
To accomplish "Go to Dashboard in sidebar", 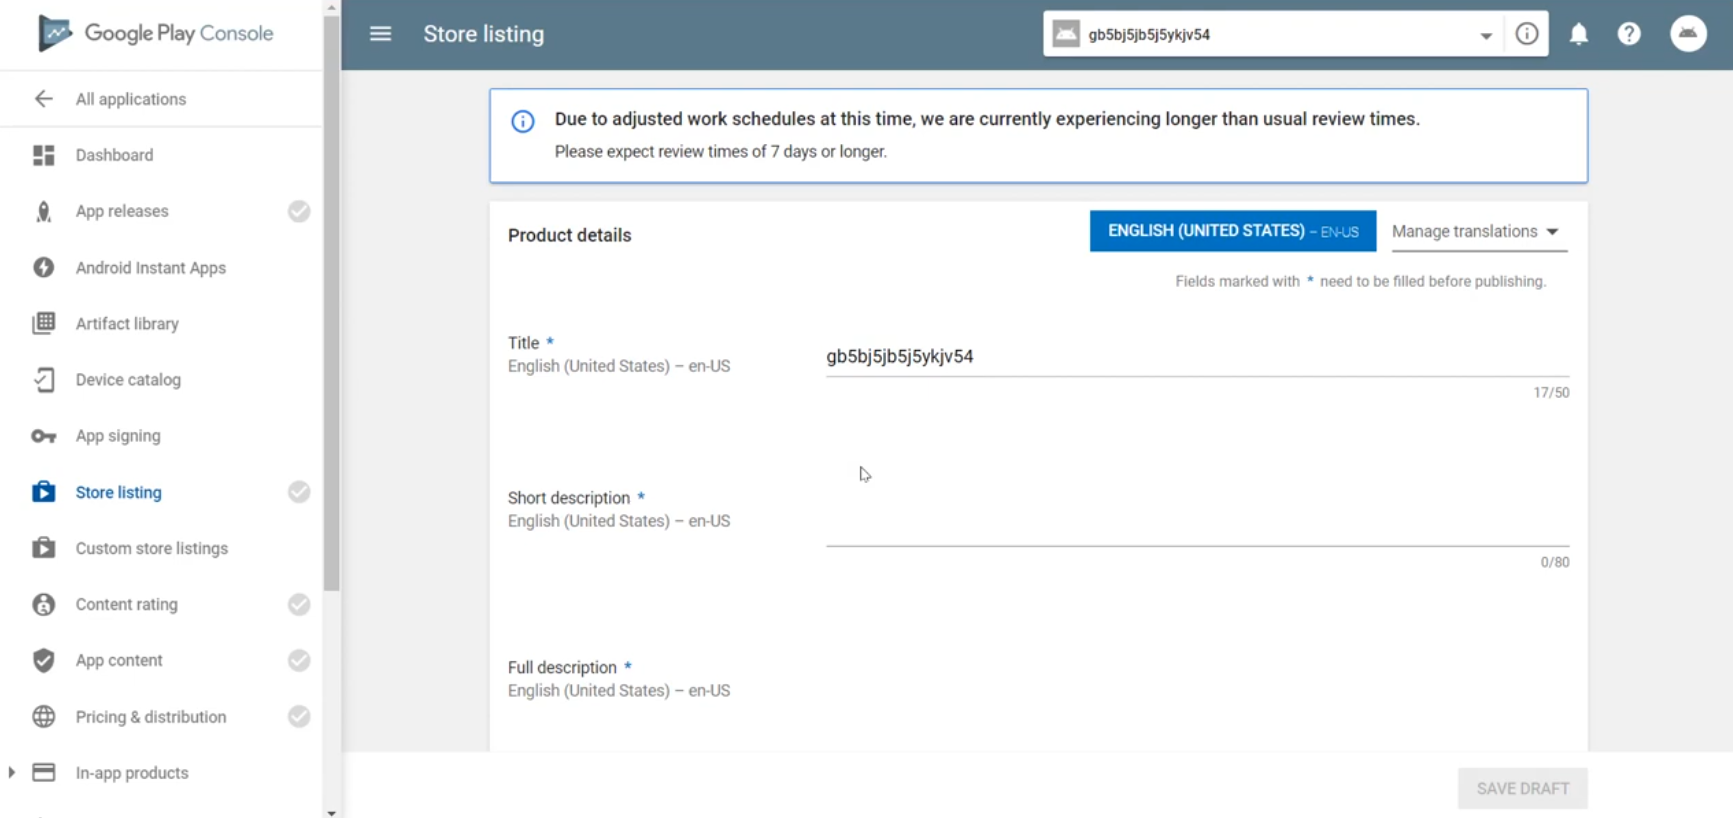I will coord(114,155).
